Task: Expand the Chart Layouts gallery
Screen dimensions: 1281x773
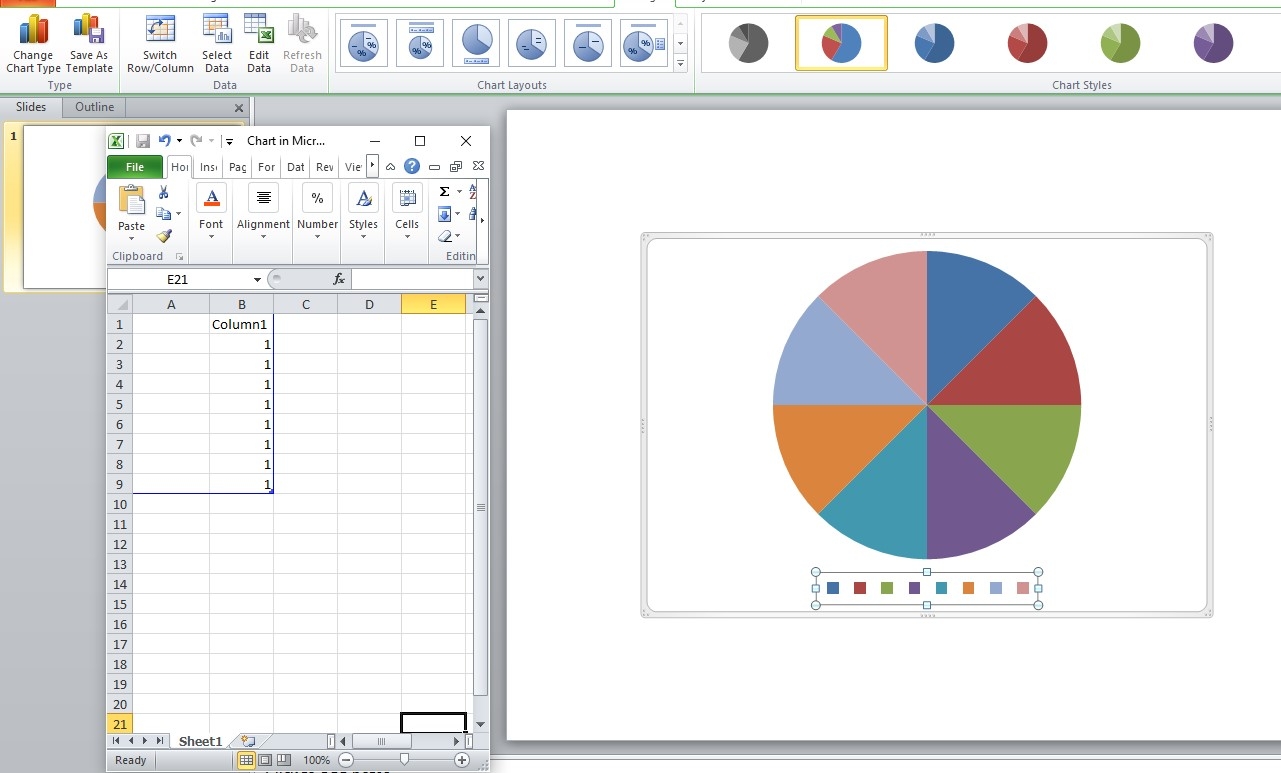Action: pyautogui.click(x=681, y=64)
